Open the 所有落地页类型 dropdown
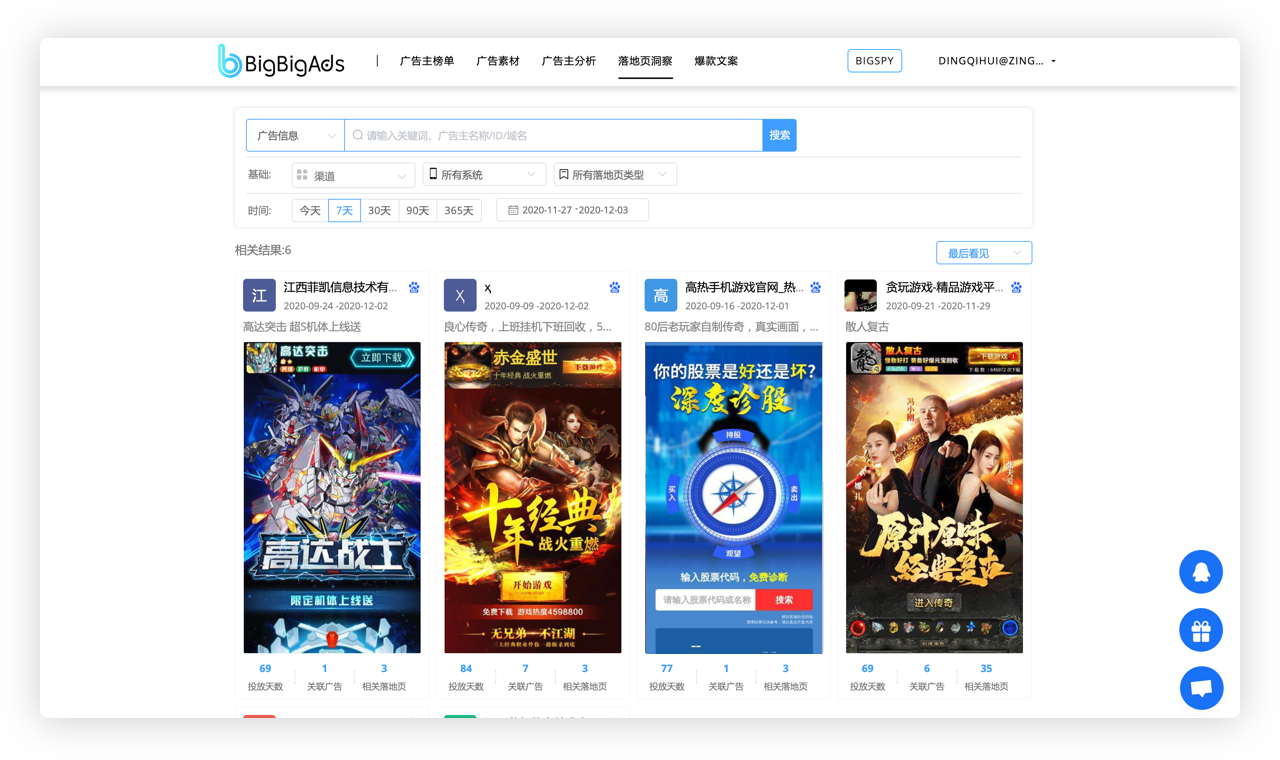The image size is (1280, 760). (615, 174)
